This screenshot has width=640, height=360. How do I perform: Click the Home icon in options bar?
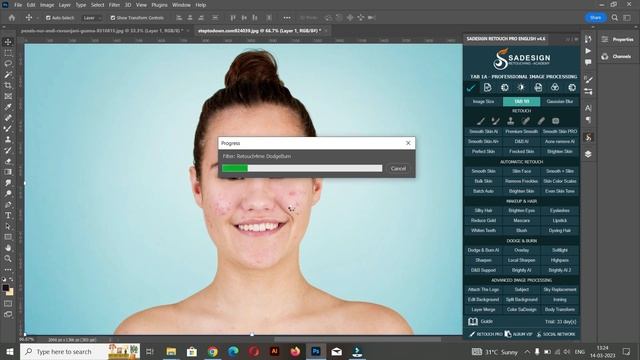pos(11,18)
